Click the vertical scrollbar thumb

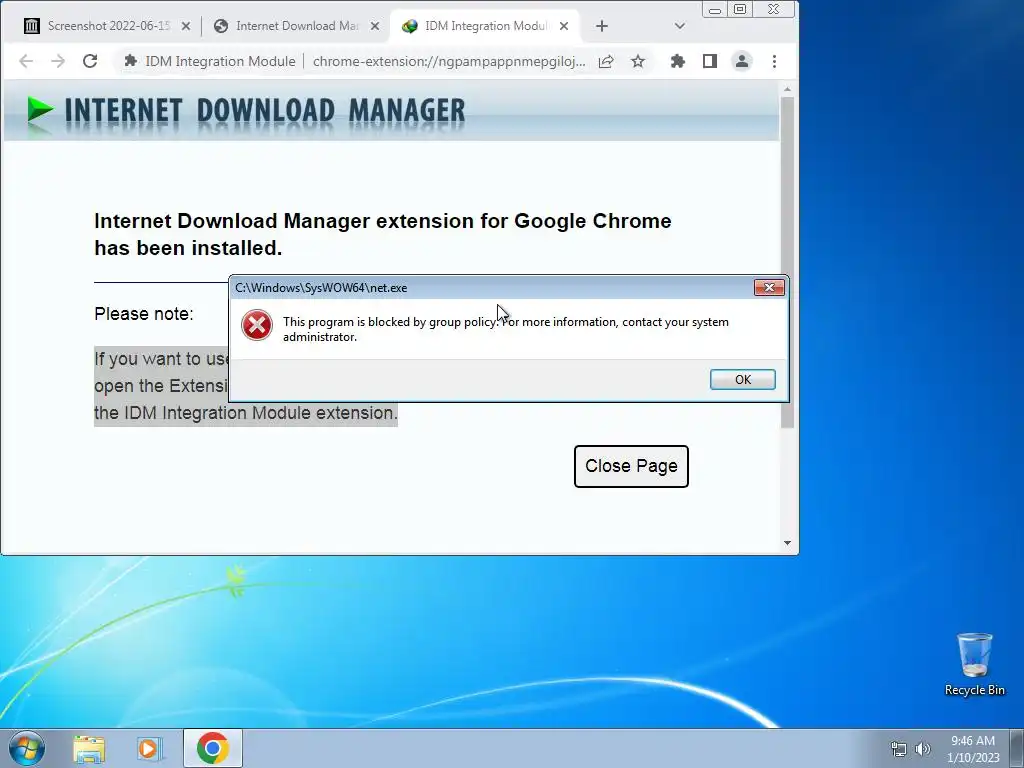click(787, 263)
